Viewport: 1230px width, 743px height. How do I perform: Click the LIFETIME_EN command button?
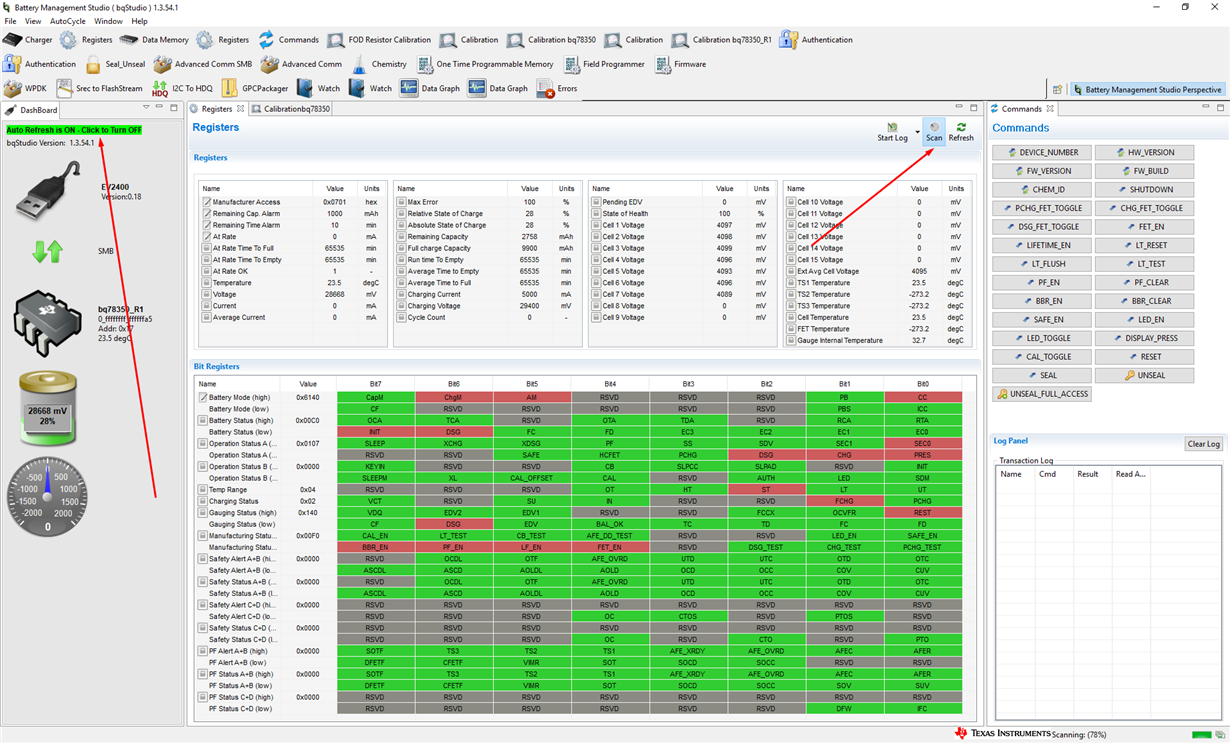tap(1043, 245)
